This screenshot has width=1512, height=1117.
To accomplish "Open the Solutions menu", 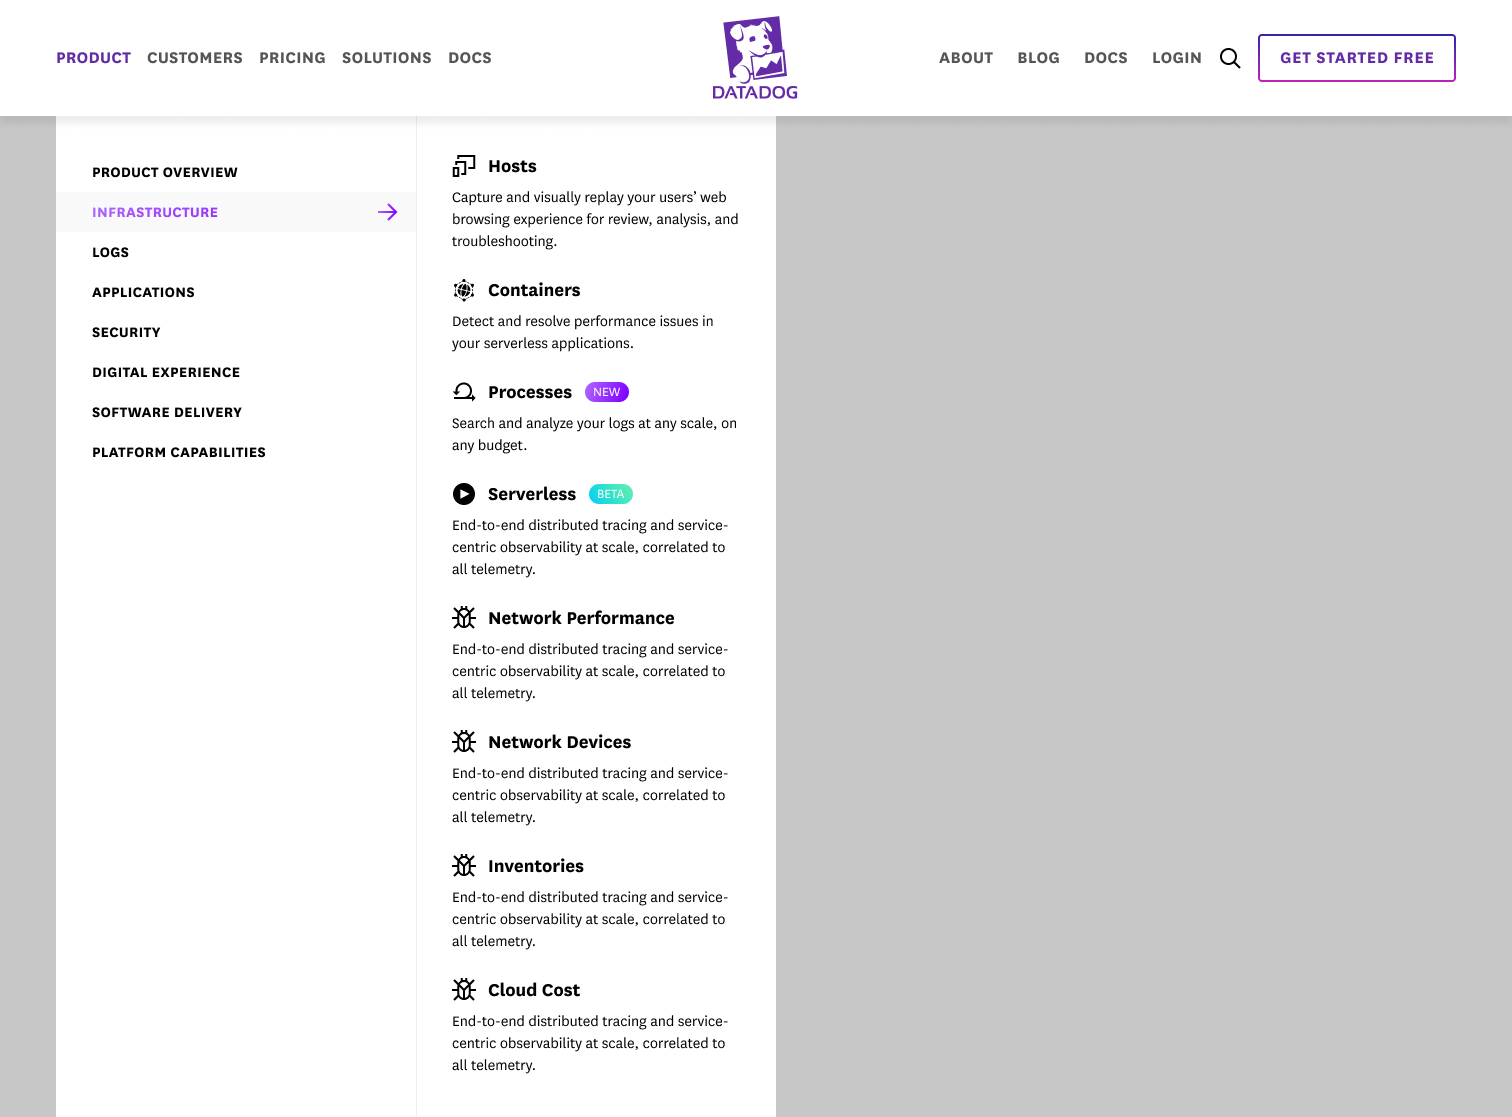I will point(387,58).
